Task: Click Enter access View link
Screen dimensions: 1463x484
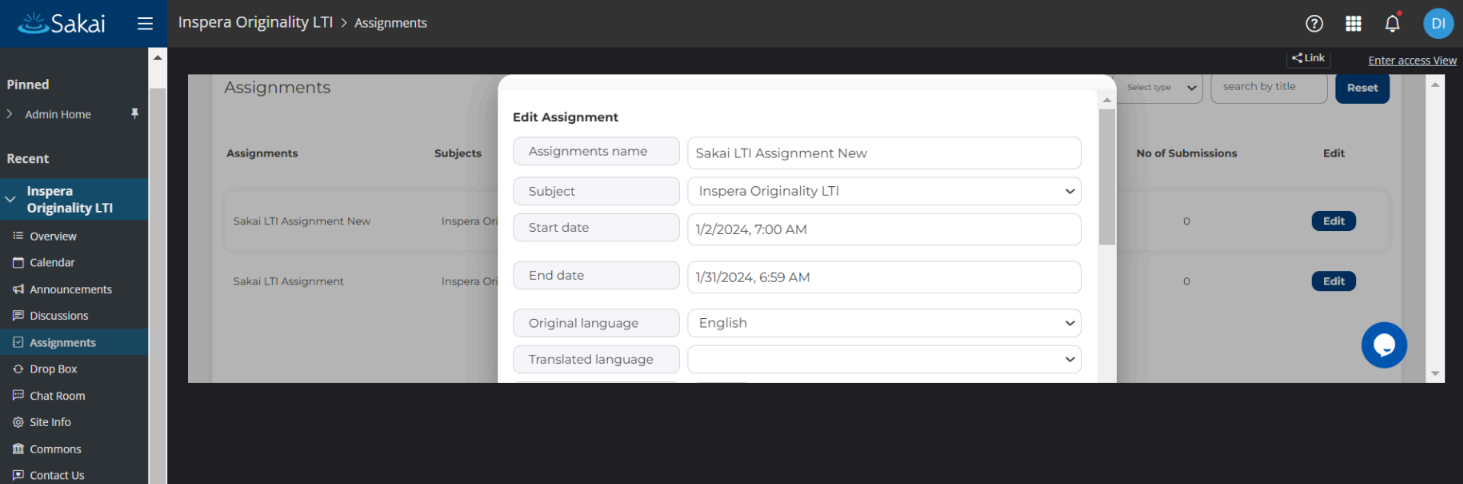Action: click(x=1412, y=61)
